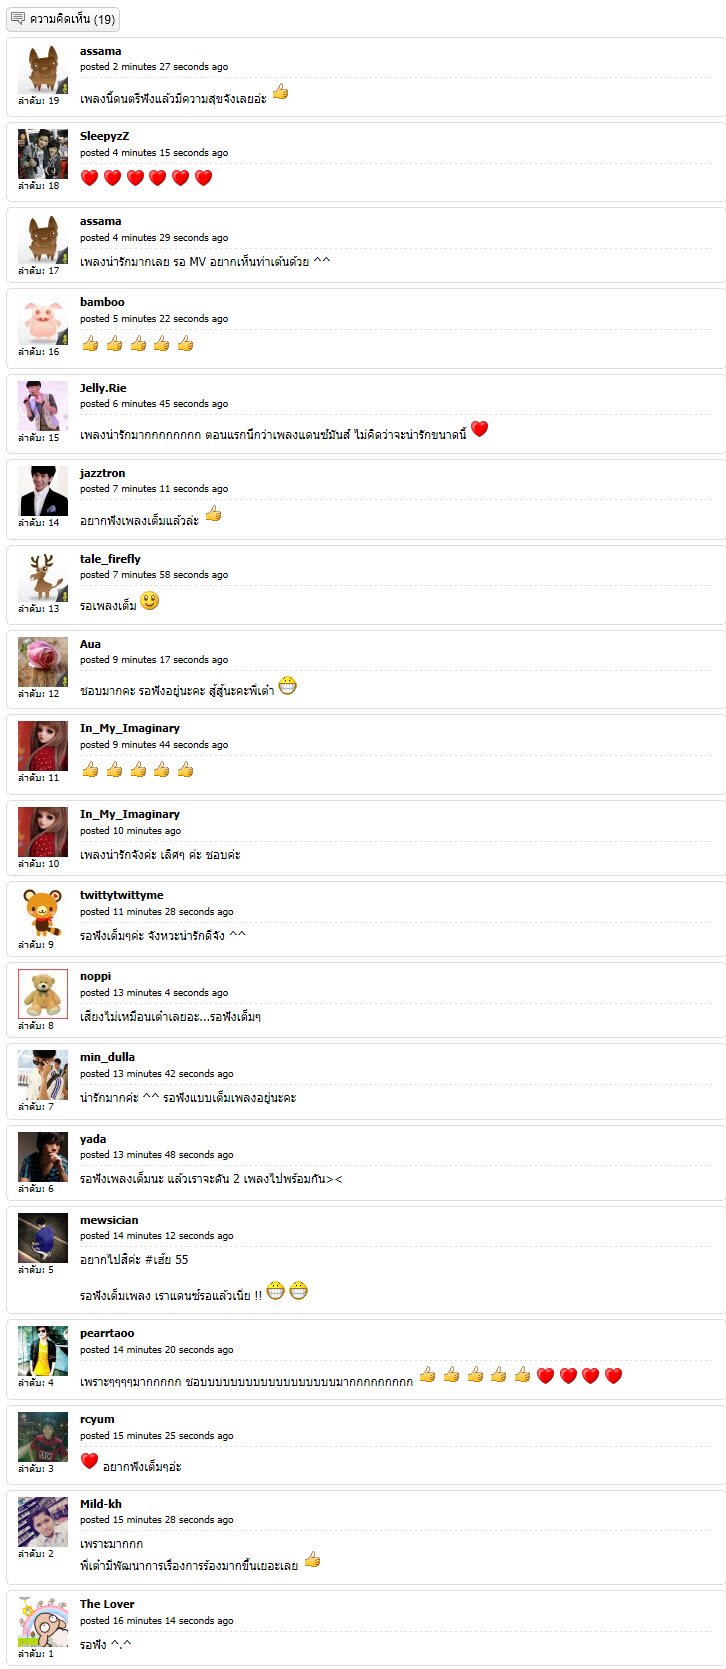Viewport: 726px width, 1669px height.
Task: Open pearrtaoo's username link
Action: 107,1333
